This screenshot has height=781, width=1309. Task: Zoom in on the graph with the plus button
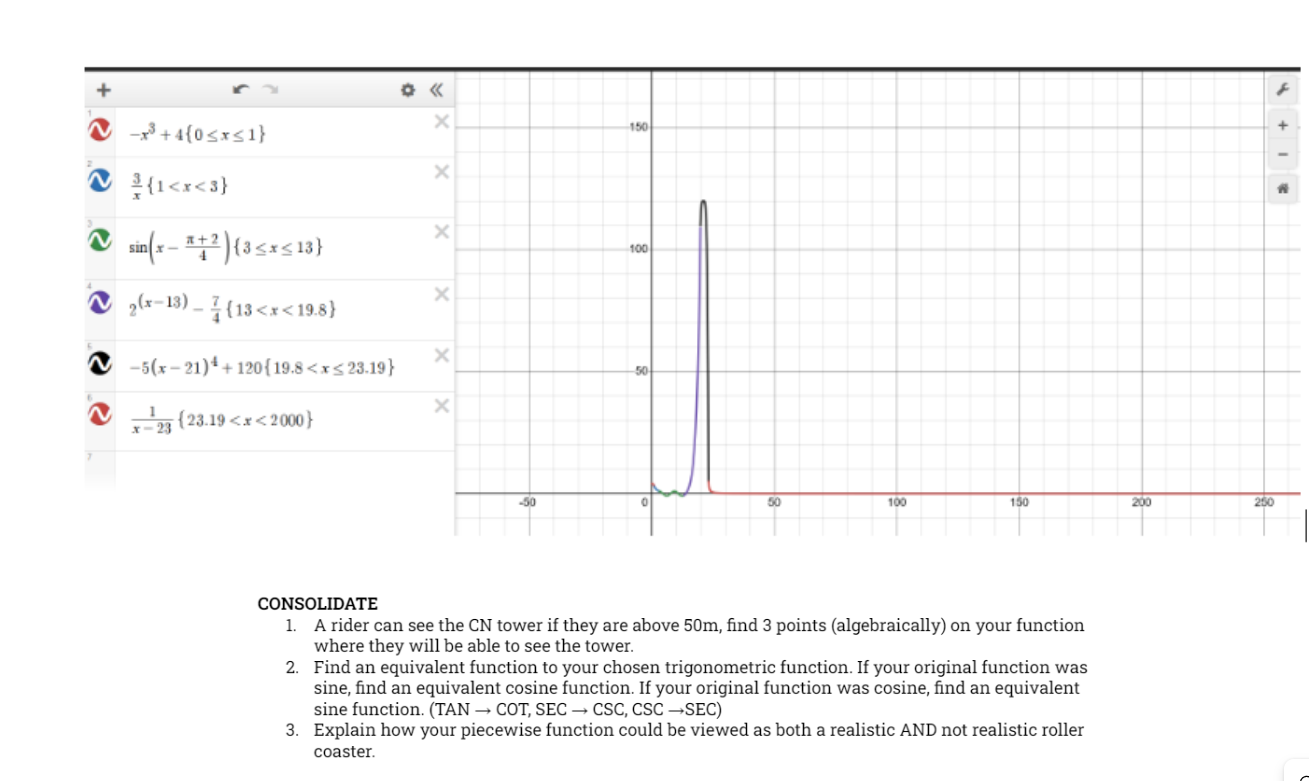point(1284,125)
